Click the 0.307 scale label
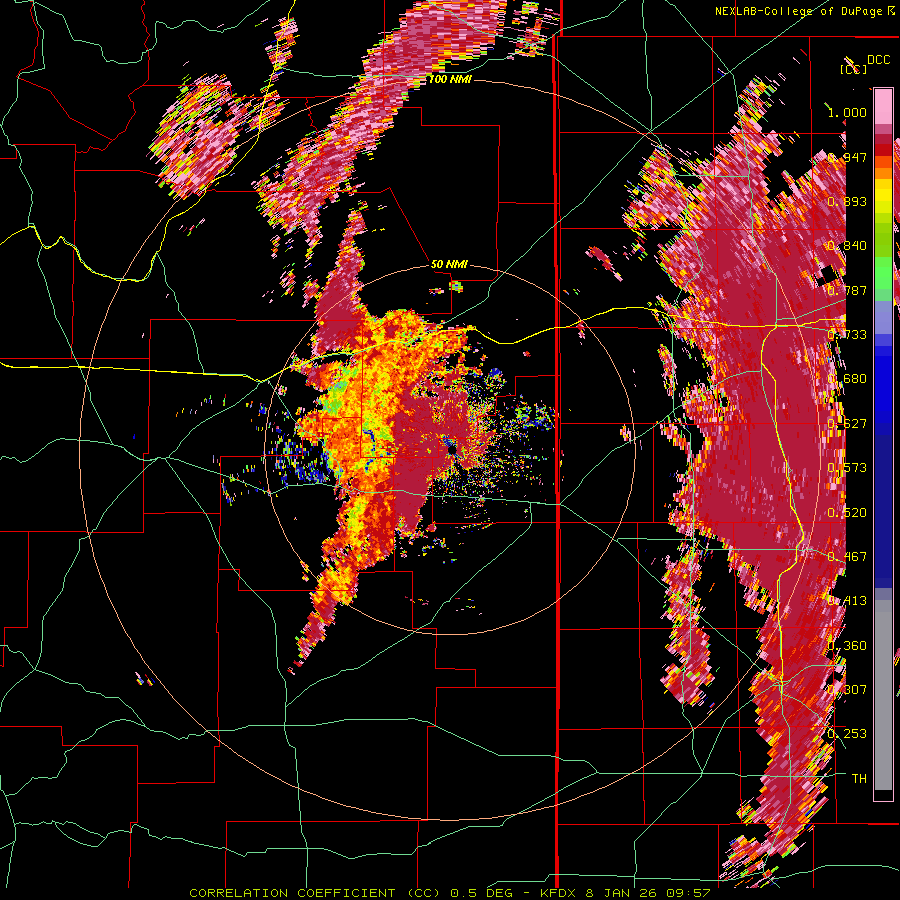This screenshot has height=900, width=900. tap(847, 690)
